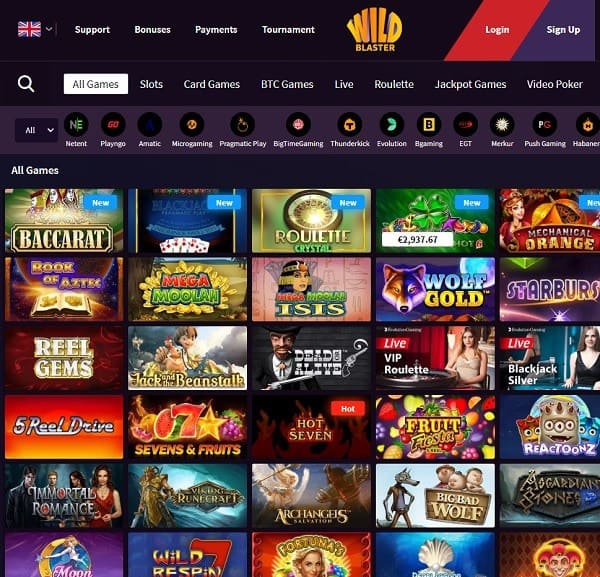Open the search magnifier icon
This screenshot has height=577, width=600.
26,84
